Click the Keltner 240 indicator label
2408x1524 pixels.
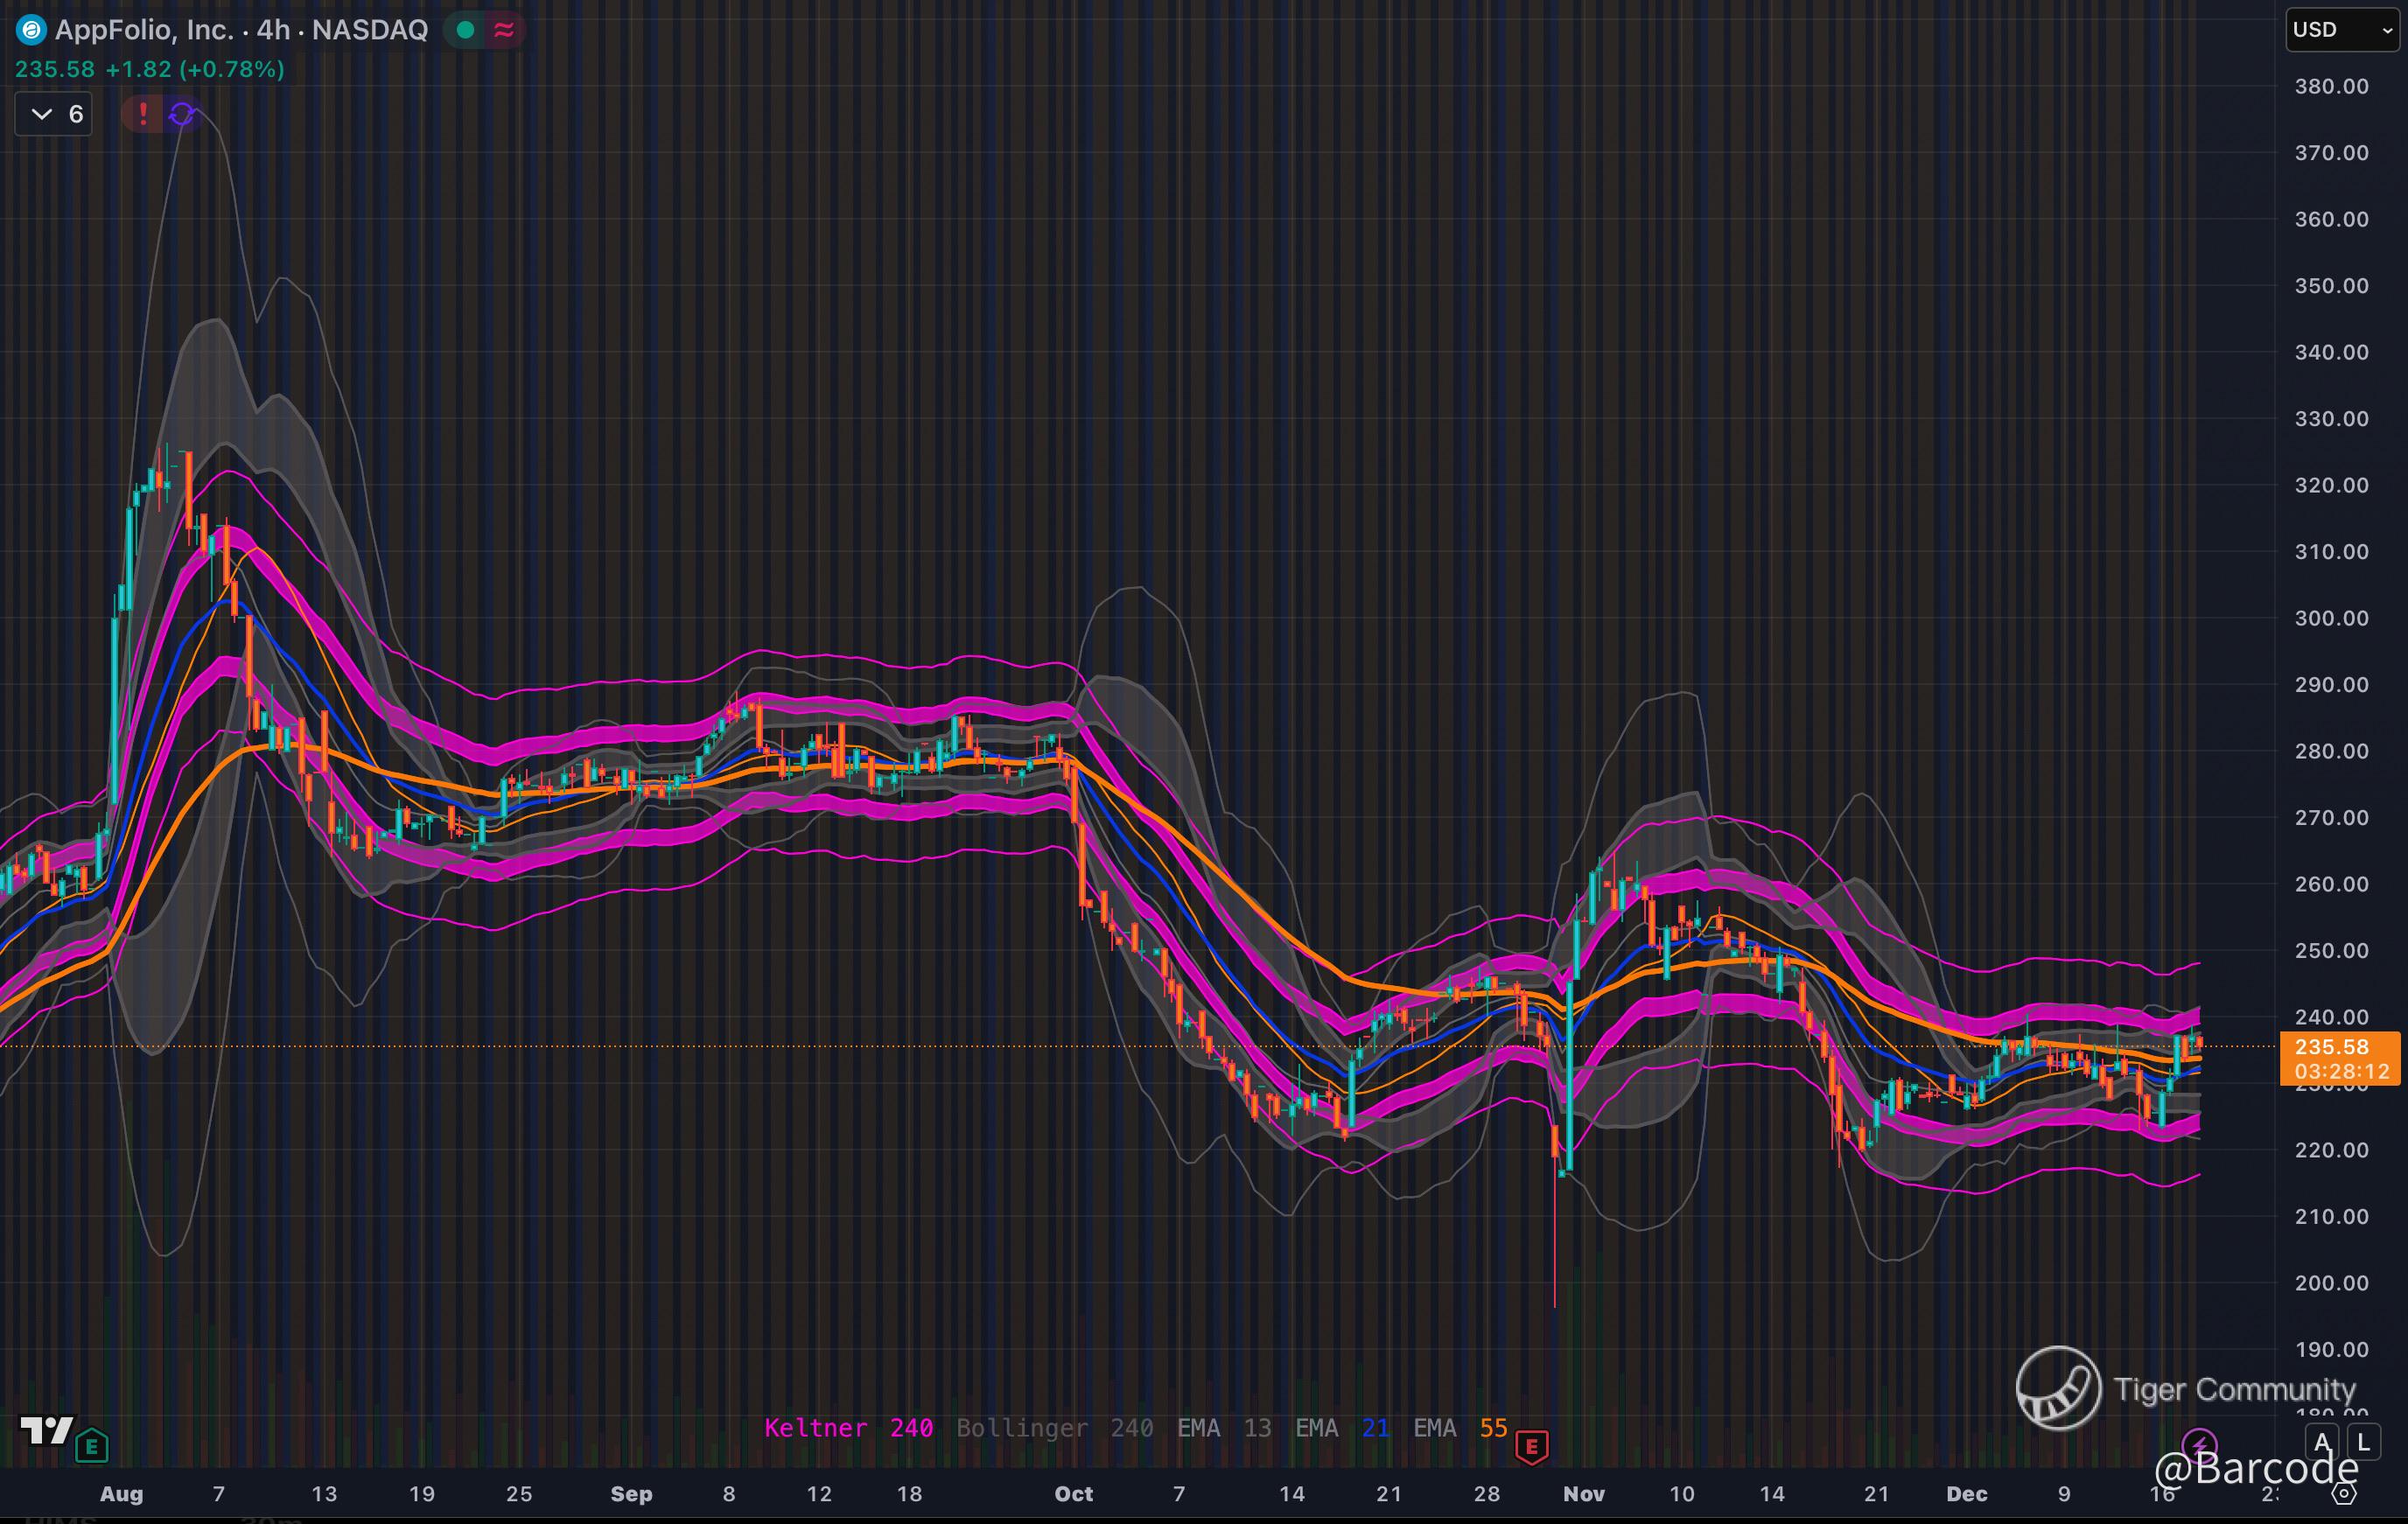pos(848,1428)
